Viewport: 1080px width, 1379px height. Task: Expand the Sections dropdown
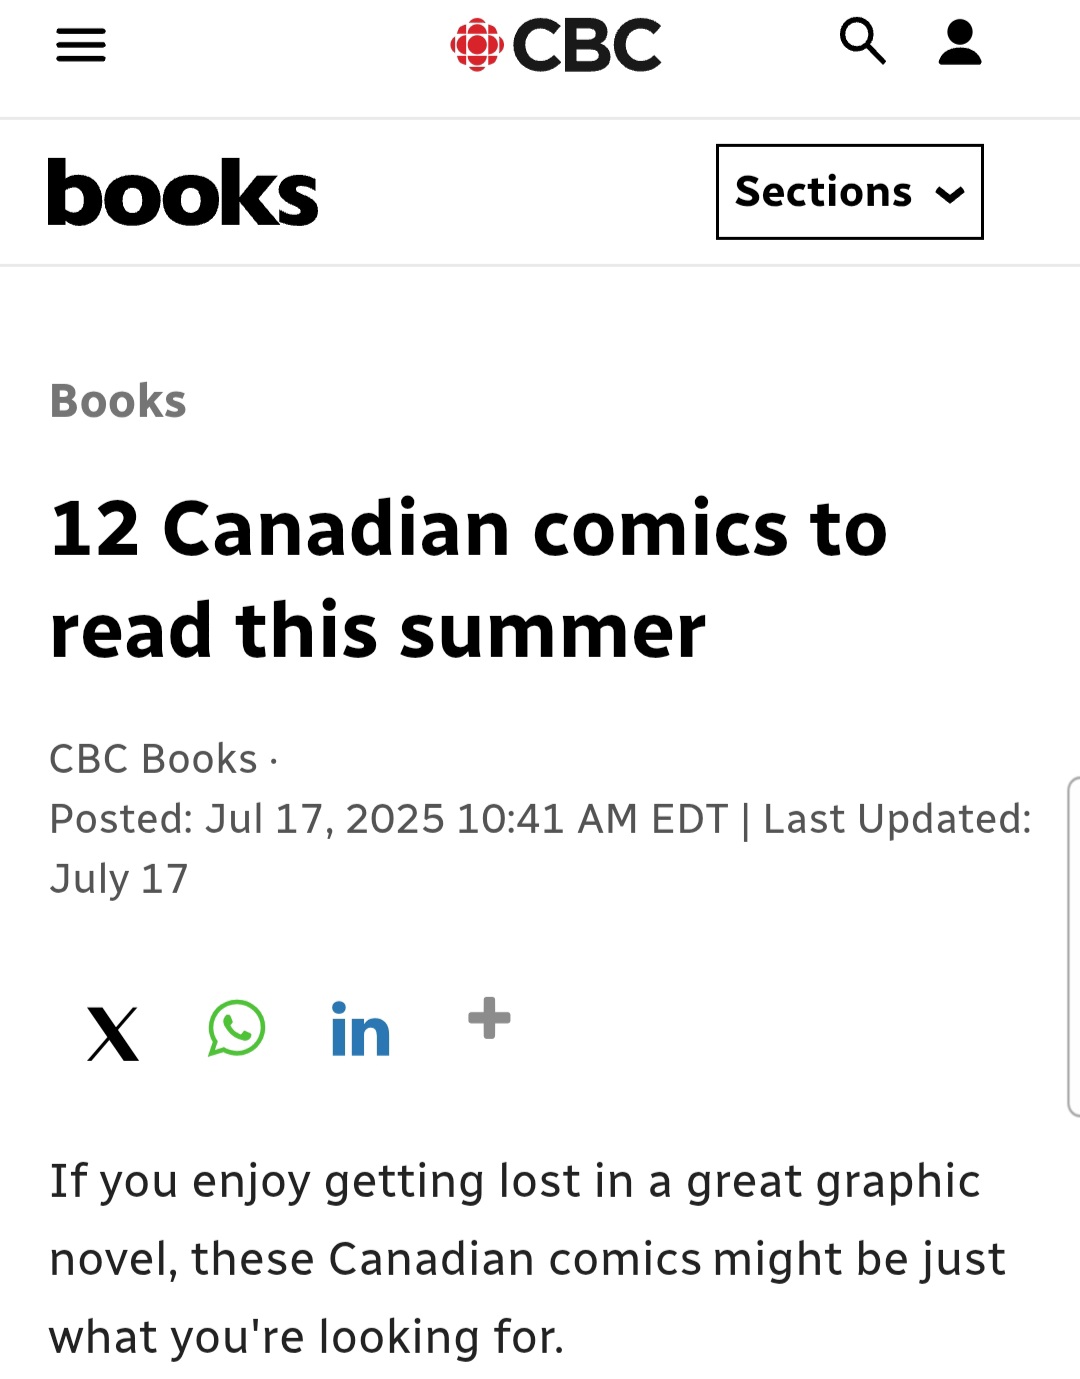tap(823, 192)
